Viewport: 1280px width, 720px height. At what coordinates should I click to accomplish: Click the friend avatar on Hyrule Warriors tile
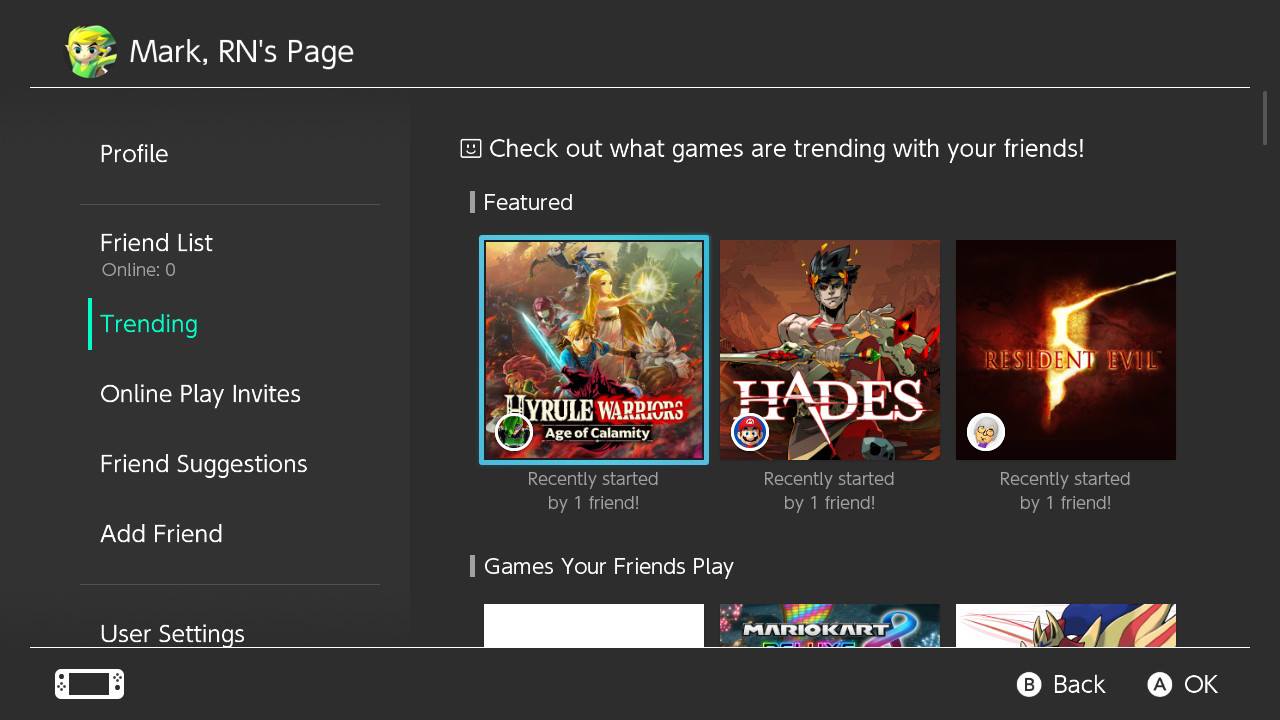pyautogui.click(x=514, y=432)
